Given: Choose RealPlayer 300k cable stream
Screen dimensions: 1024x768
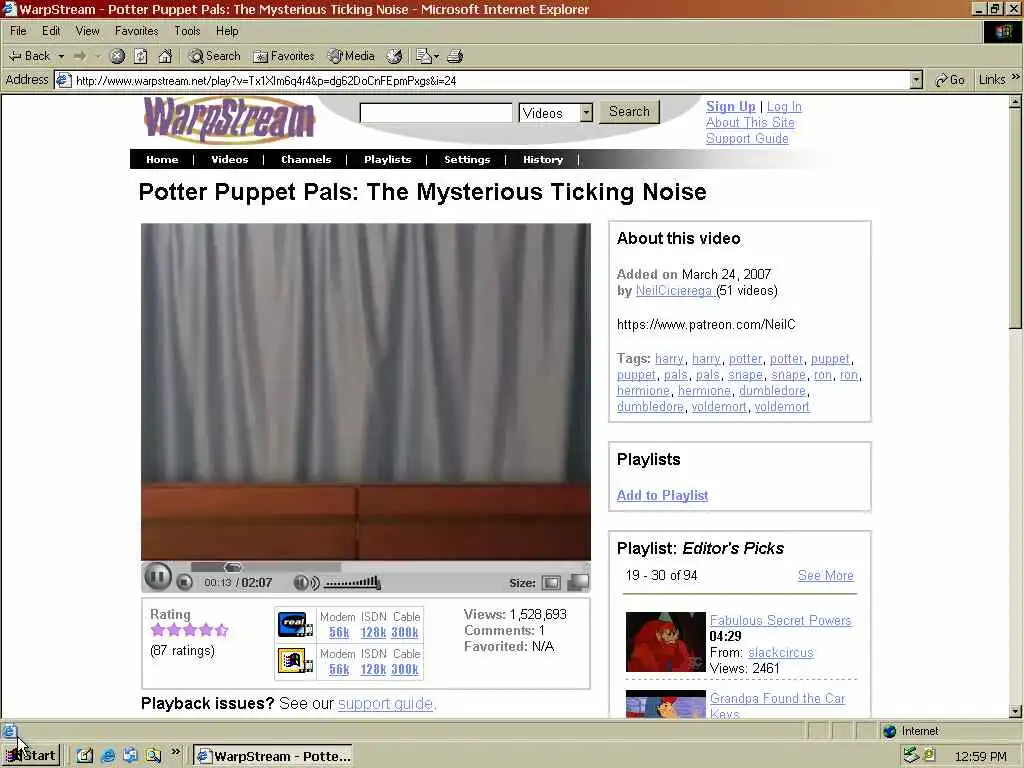Looking at the screenshot, I should pyautogui.click(x=405, y=632).
